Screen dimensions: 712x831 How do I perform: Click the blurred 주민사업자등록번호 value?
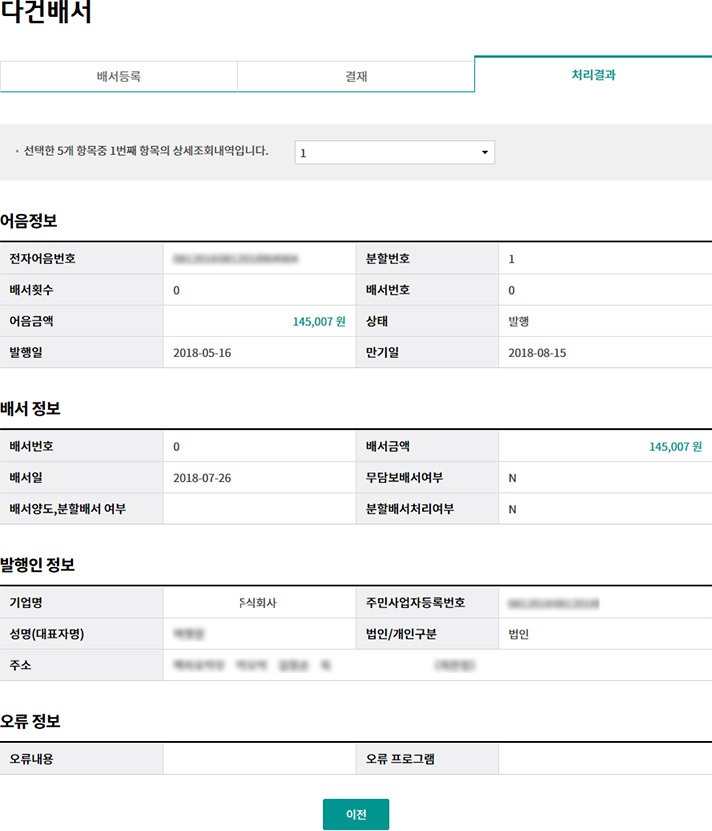point(552,603)
